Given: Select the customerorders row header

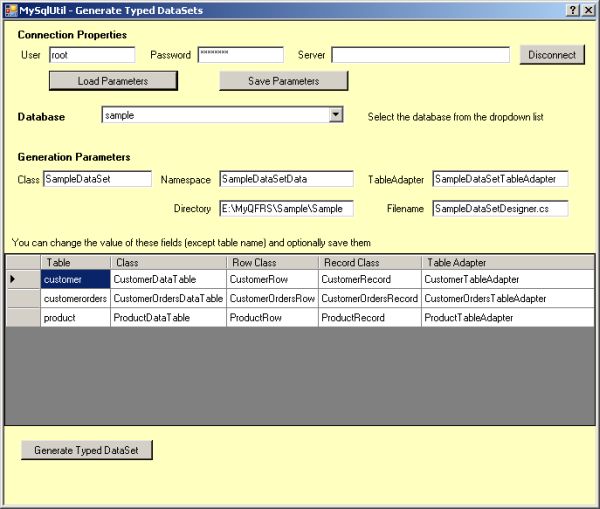Looking at the screenshot, I should tap(23, 299).
